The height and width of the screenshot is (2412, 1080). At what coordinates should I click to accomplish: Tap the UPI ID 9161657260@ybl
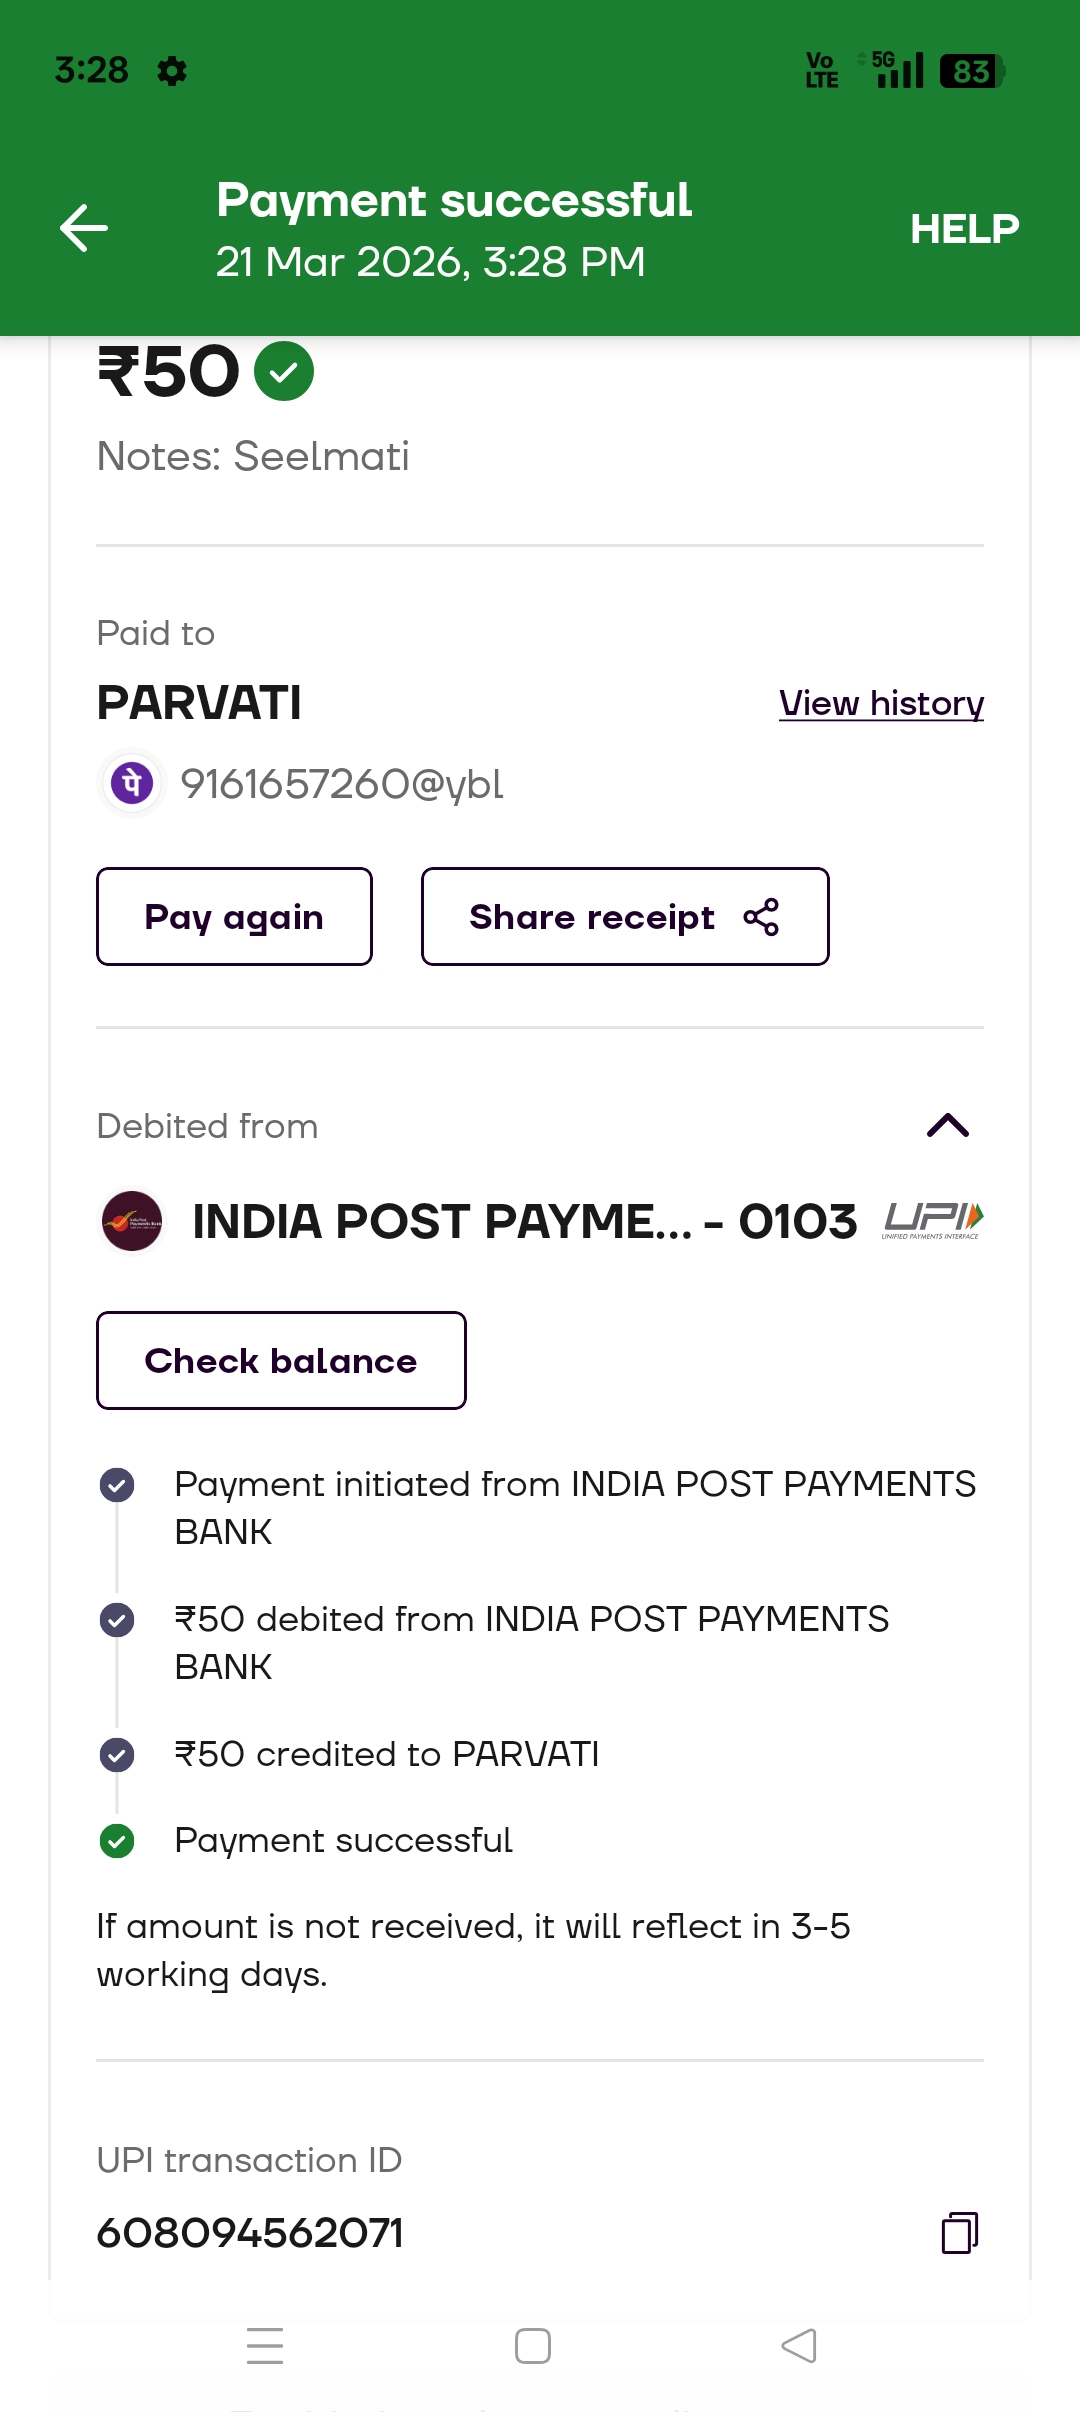tap(342, 784)
